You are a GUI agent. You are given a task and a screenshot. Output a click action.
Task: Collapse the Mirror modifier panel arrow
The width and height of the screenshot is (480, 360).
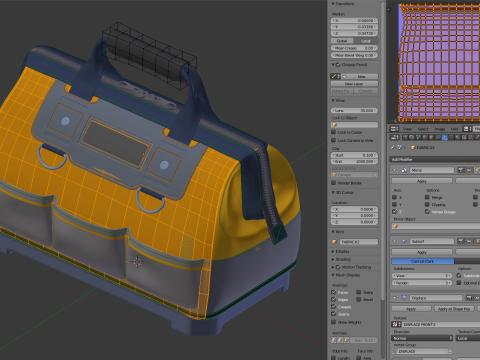395,170
